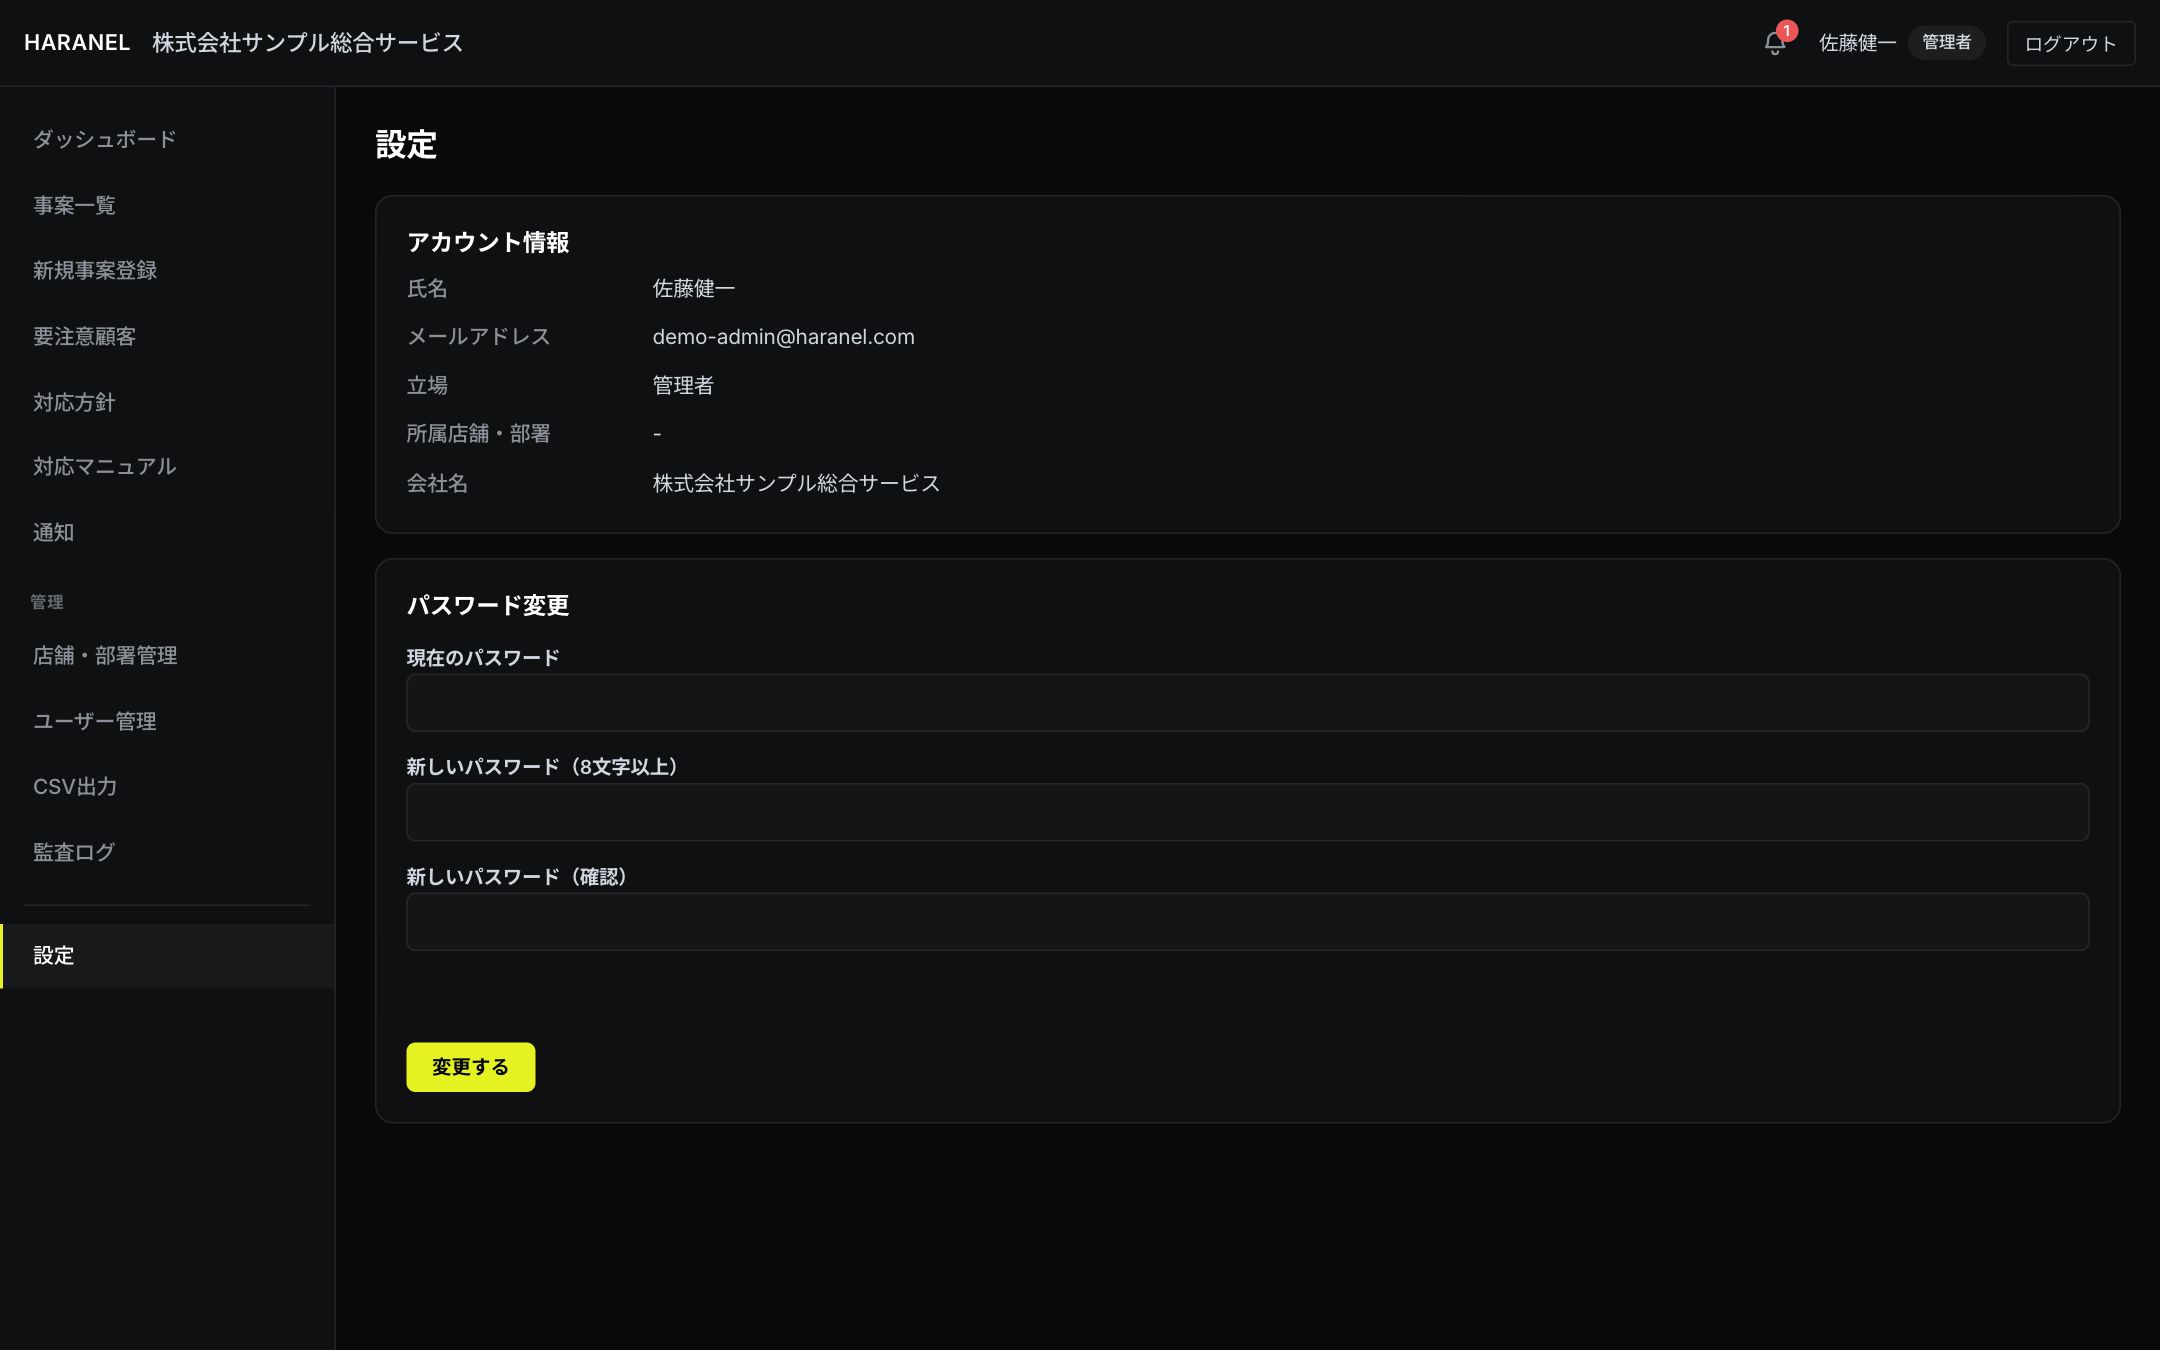Click the company name in the header
The height and width of the screenshot is (1350, 2160).
coord(308,43)
